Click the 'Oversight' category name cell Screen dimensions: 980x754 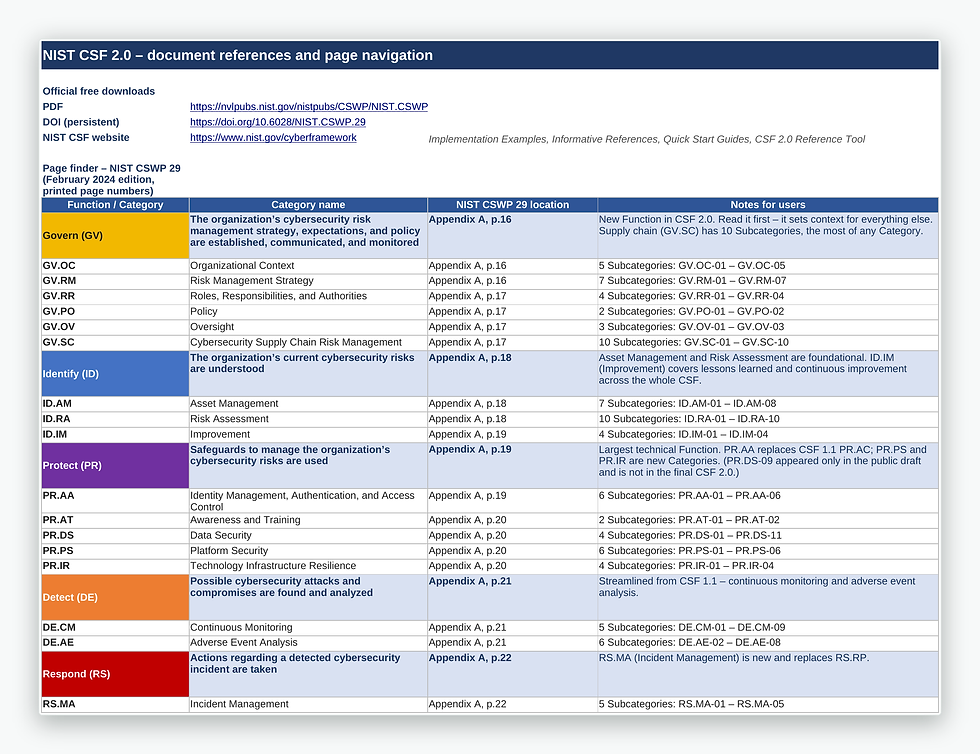click(x=308, y=327)
